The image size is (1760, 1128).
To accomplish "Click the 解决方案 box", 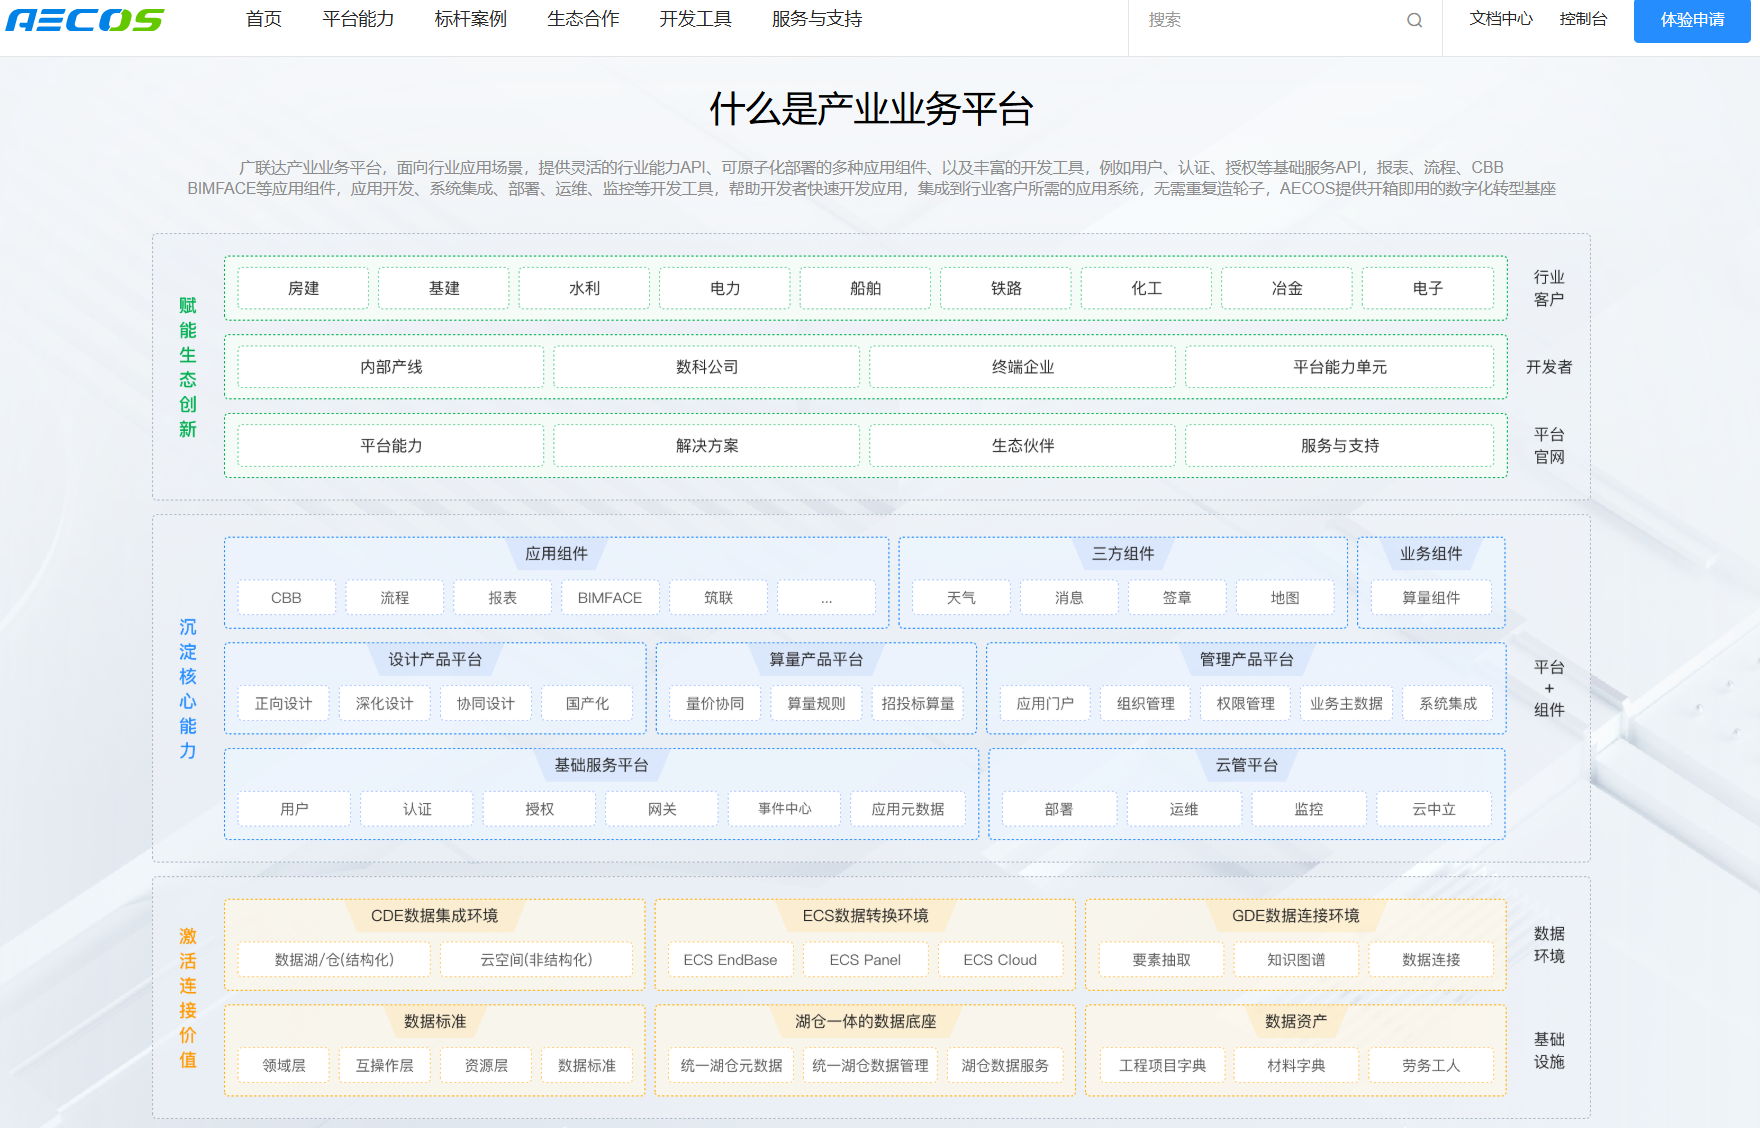I will [x=706, y=446].
